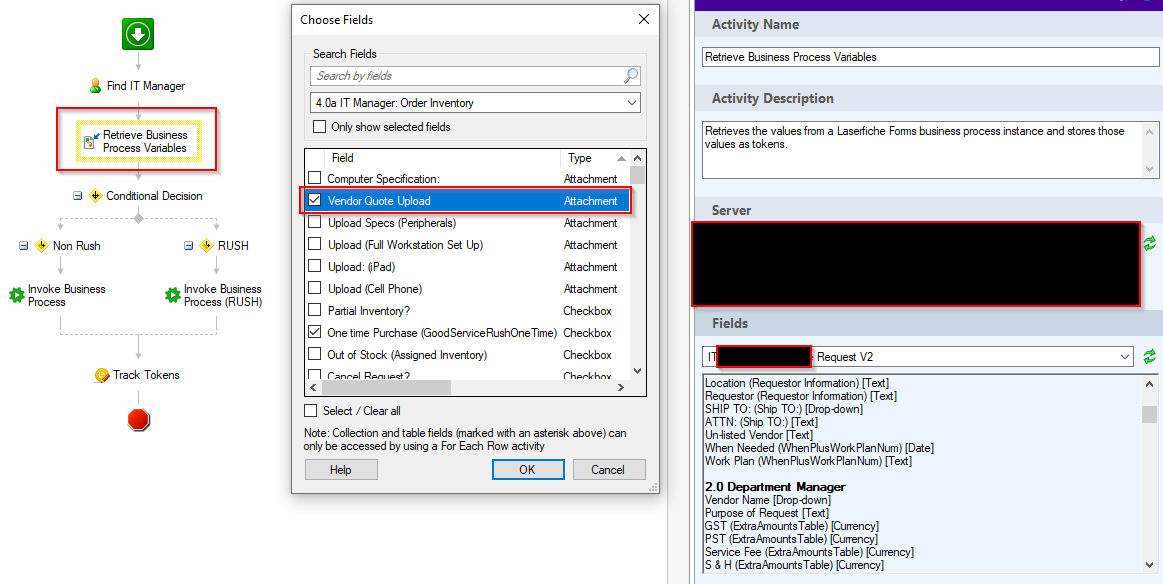The image size is (1163, 584).
Task: Select Retrieve Business Process Variables activity icon
Action: 91,141
